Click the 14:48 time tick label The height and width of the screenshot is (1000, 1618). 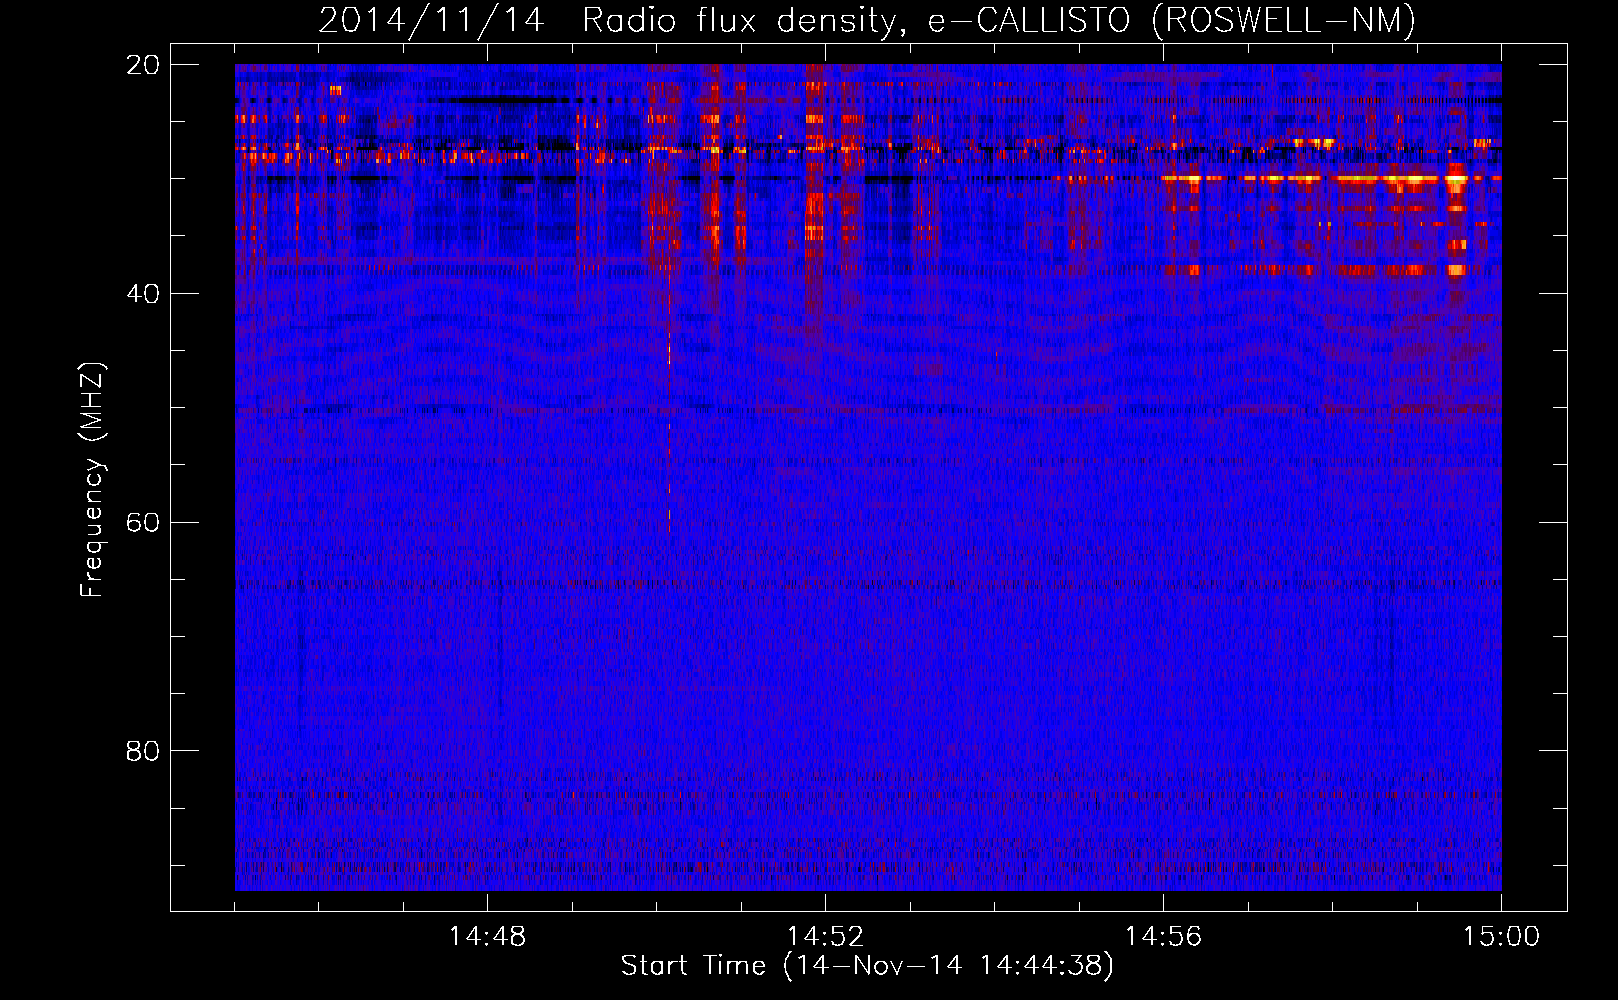pos(487,937)
